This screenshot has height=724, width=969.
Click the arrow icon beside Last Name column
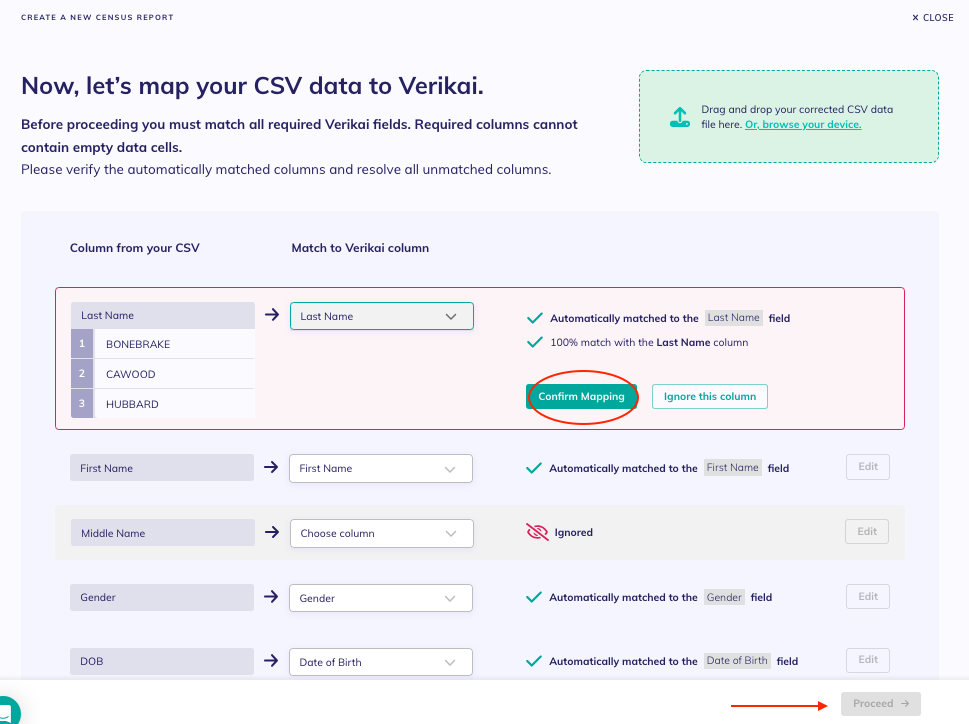point(272,314)
